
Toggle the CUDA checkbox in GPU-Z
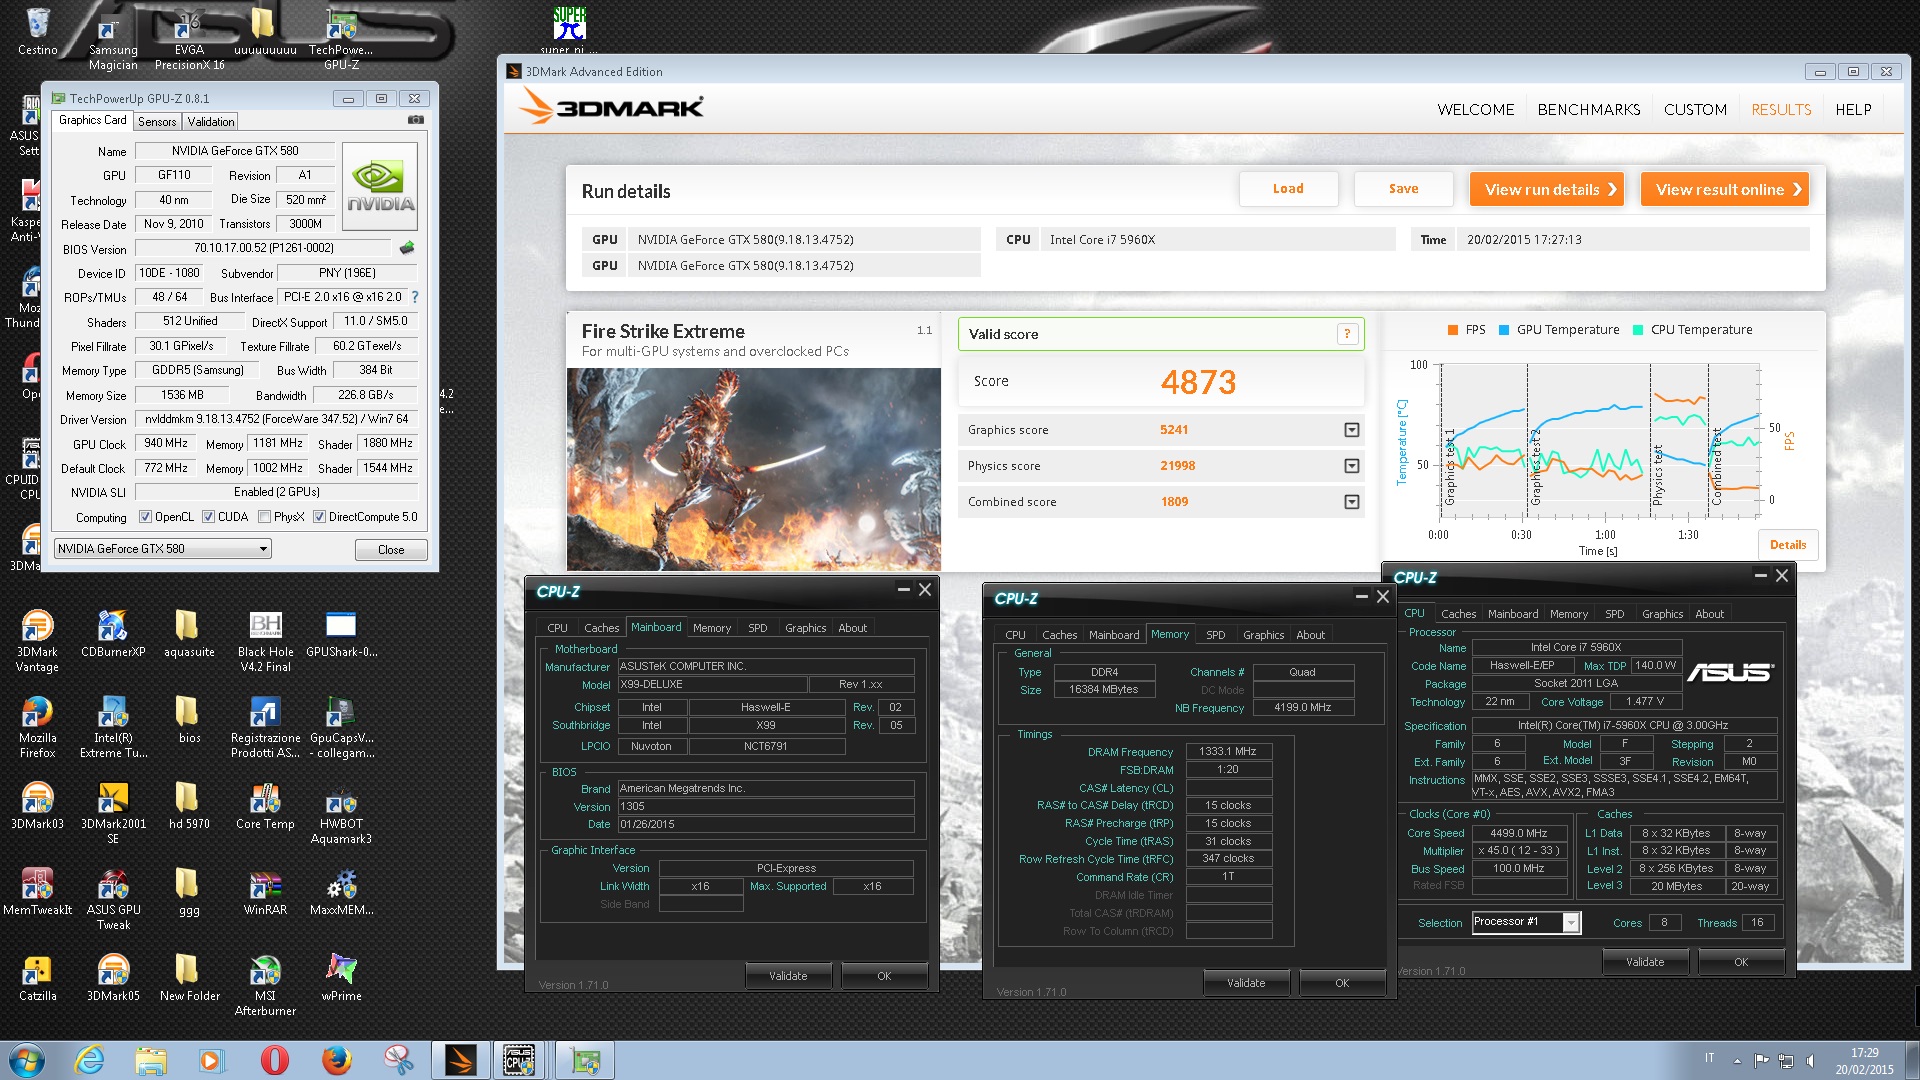point(209,517)
